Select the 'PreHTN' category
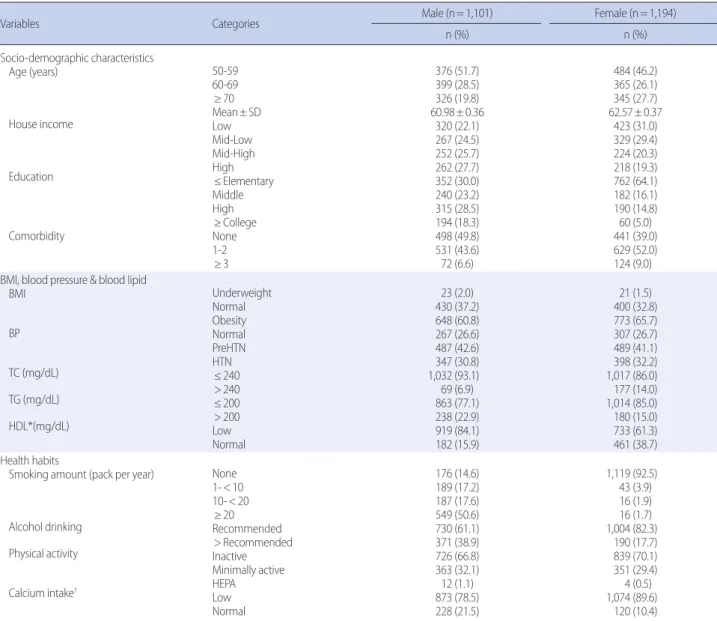The width and height of the screenshot is (717, 621). [x=229, y=348]
